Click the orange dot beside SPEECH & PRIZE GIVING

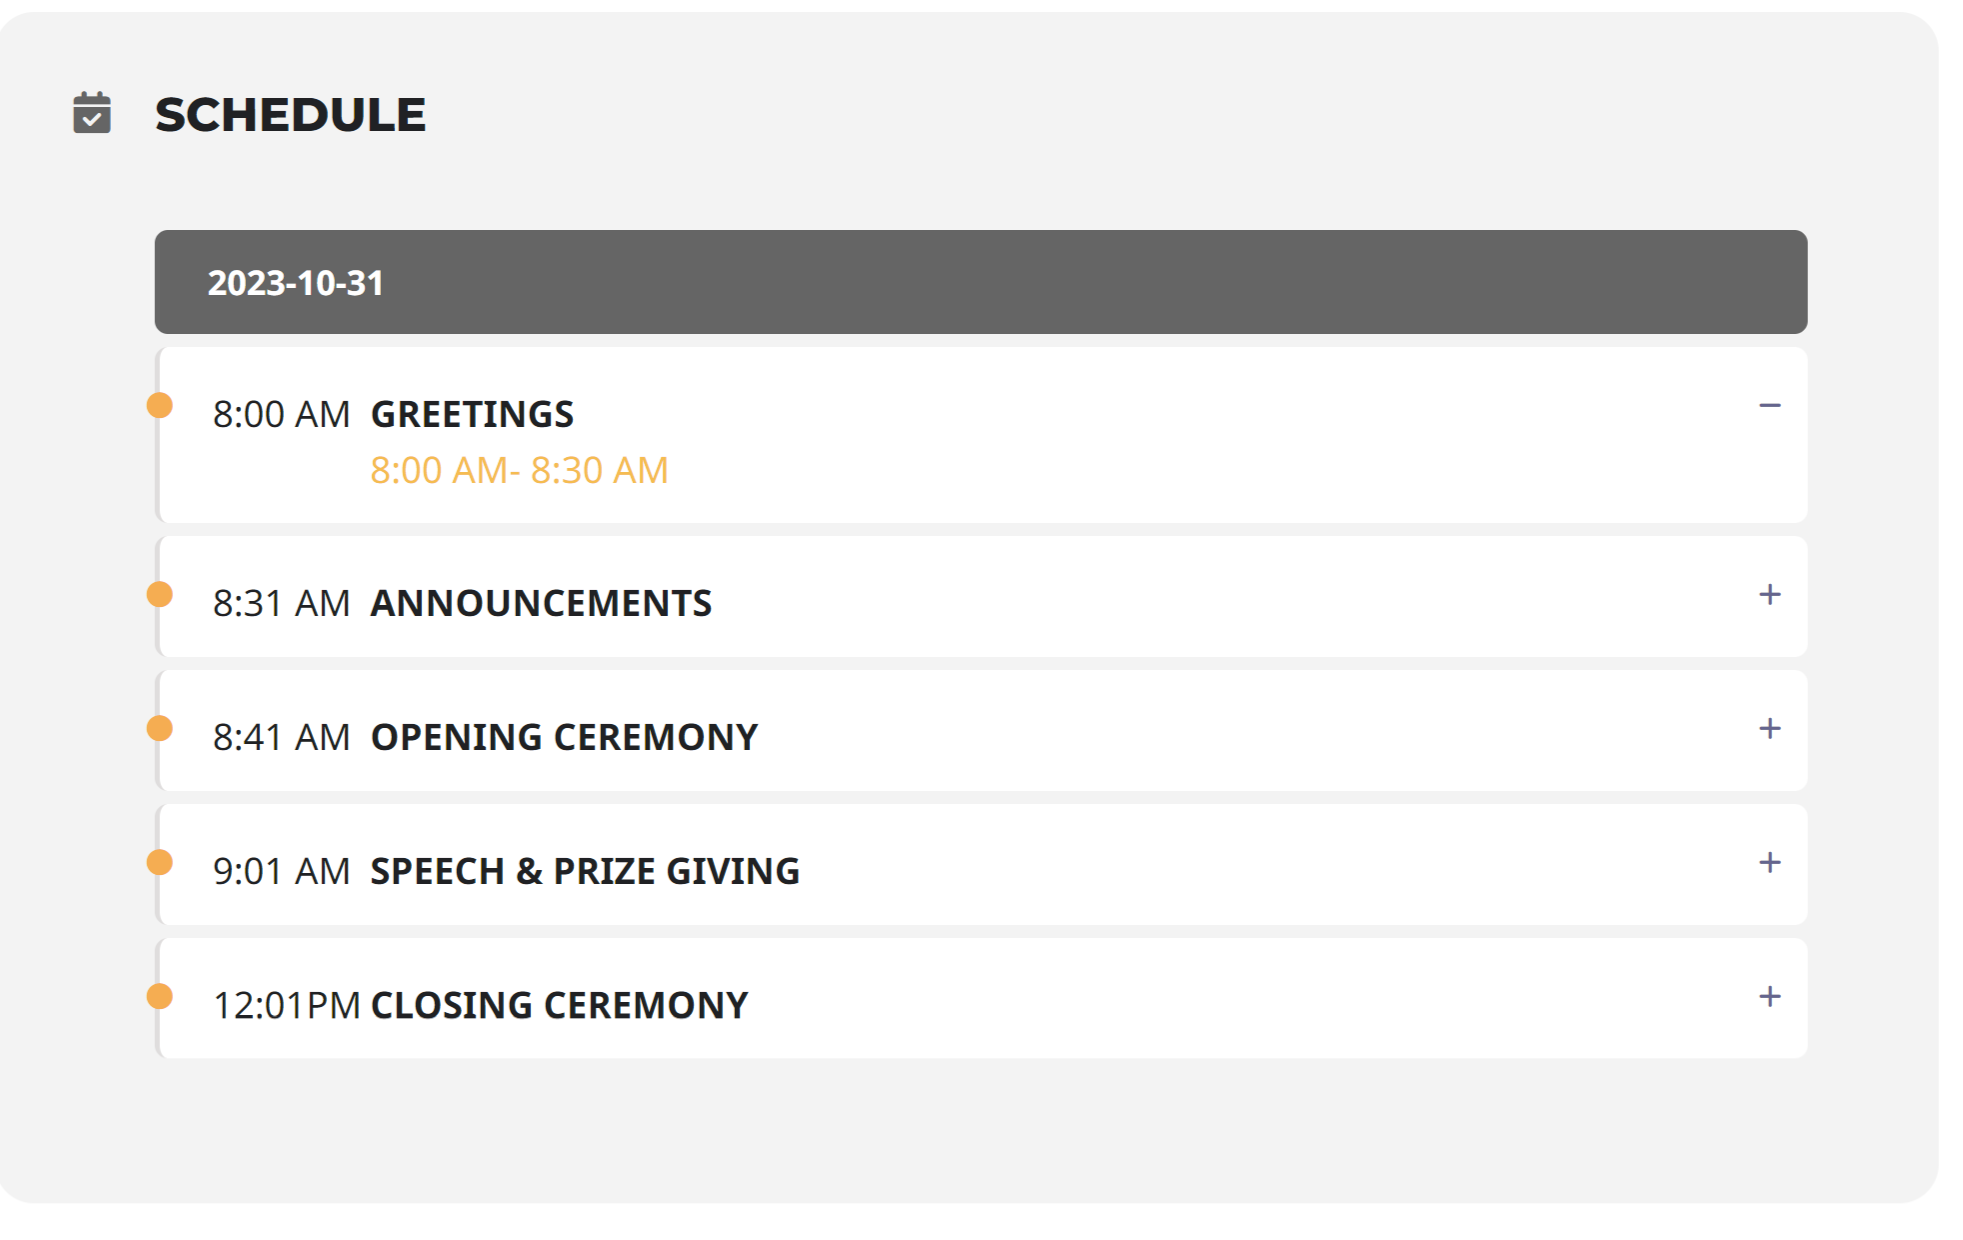click(160, 861)
